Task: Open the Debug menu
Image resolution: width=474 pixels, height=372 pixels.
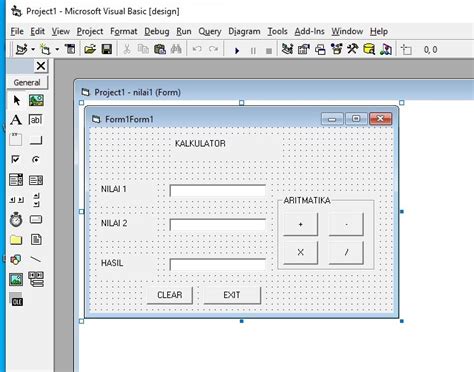Action: click(x=157, y=31)
